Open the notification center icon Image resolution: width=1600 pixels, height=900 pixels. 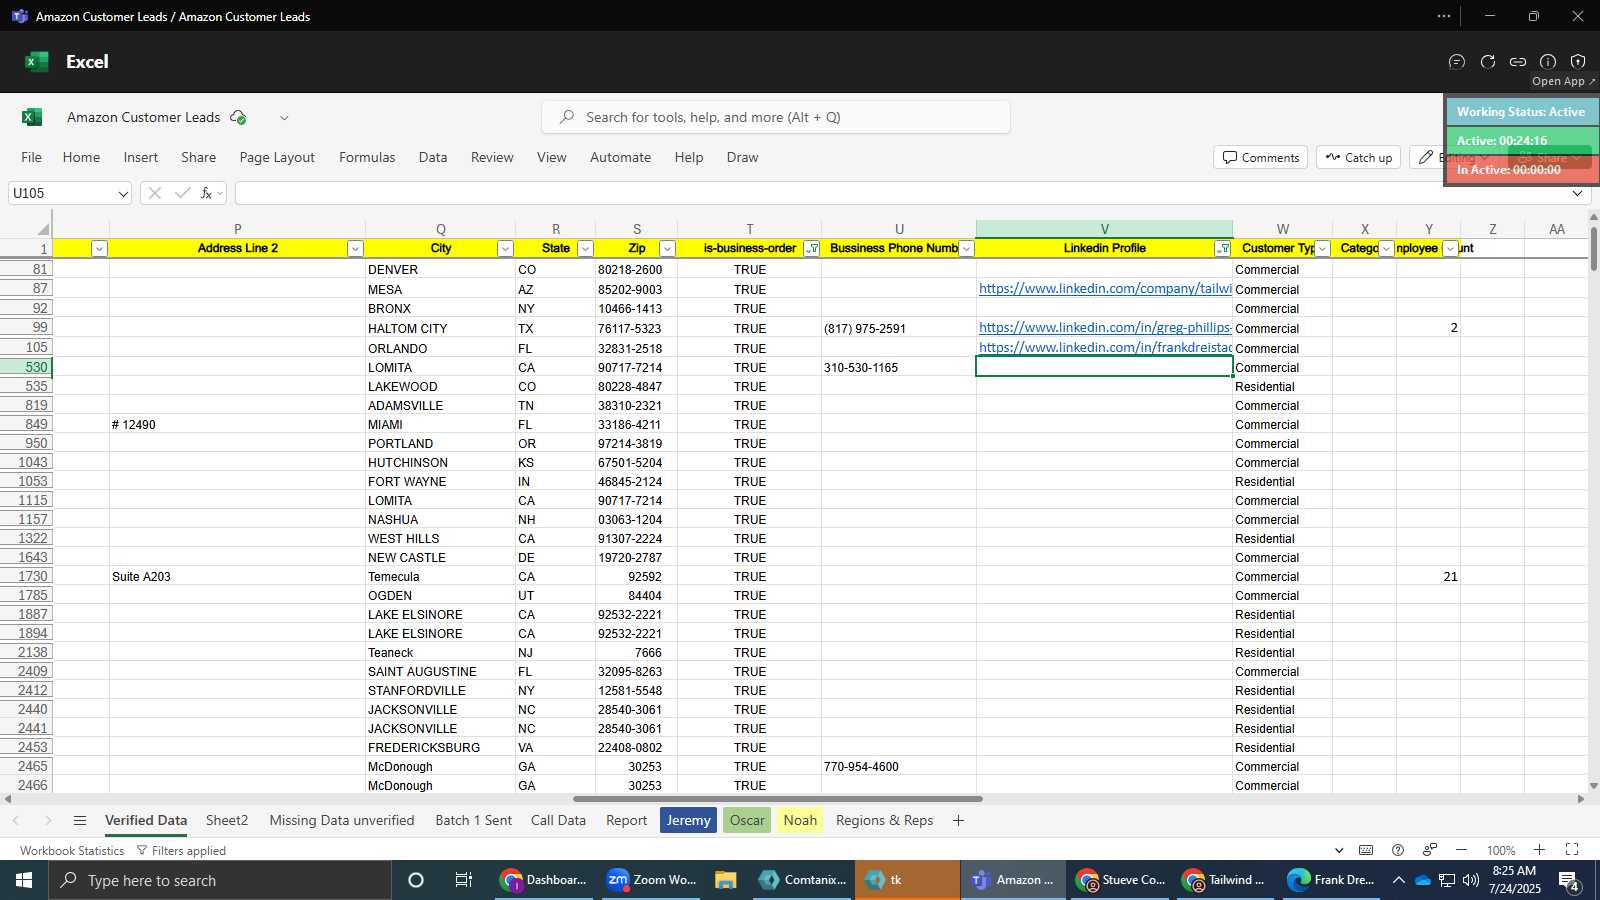(1570, 880)
